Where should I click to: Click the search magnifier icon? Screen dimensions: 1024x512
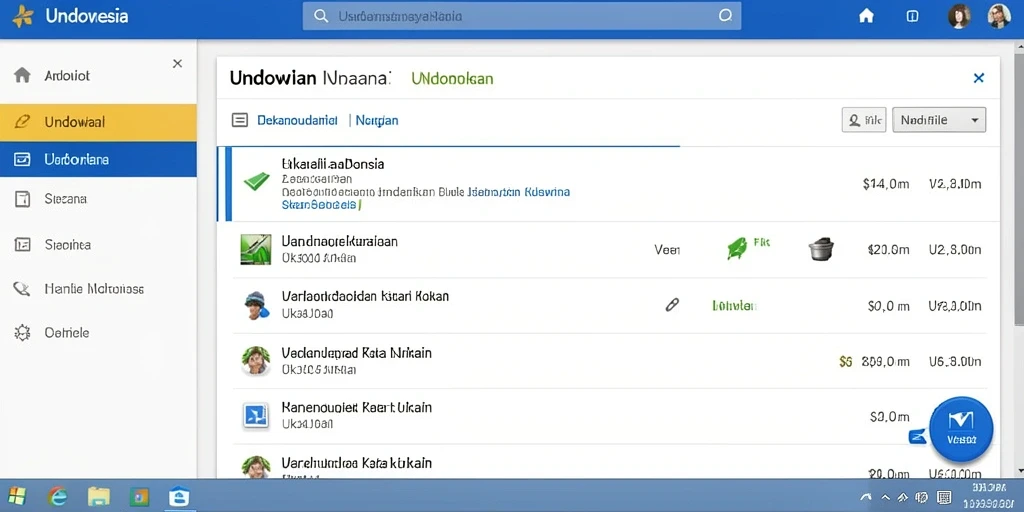click(321, 16)
